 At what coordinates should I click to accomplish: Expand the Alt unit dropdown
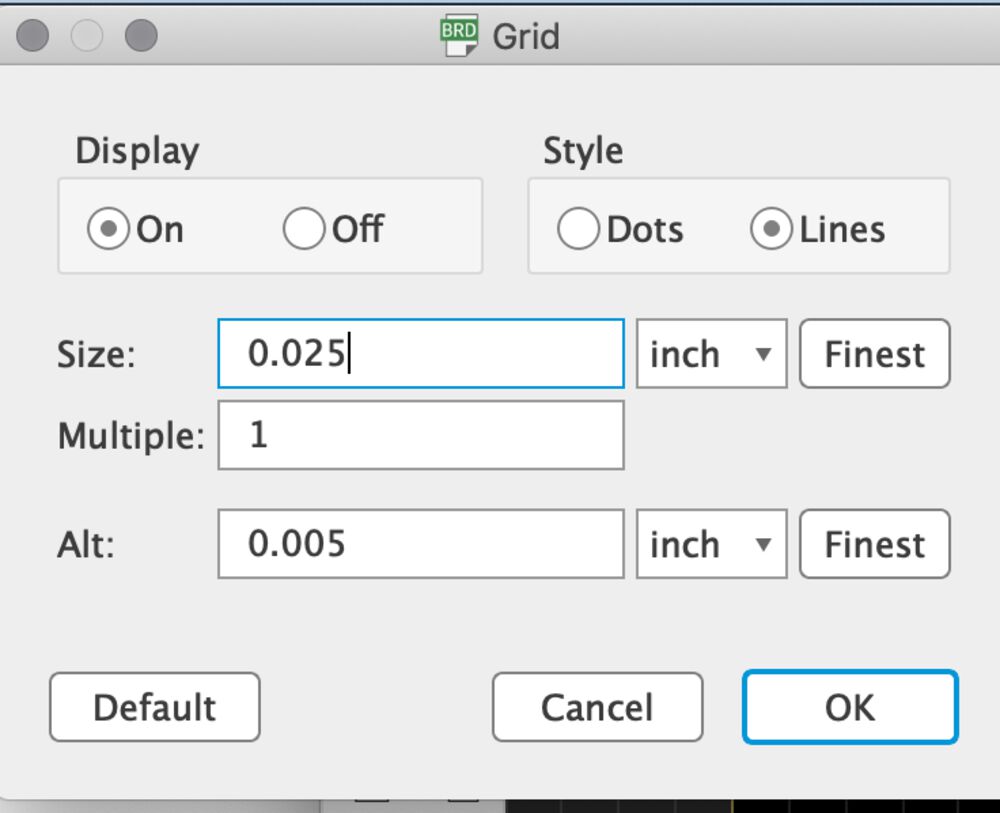(711, 544)
